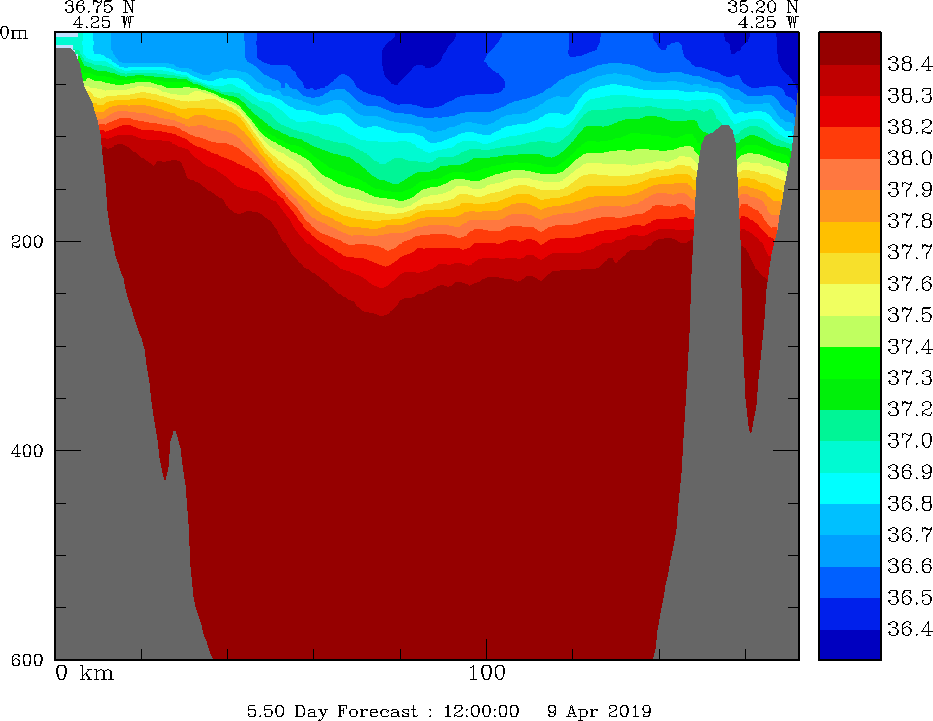The image size is (933, 721).
Task: Select the bright cyan swatch above 36.8
Action: (x=850, y=488)
